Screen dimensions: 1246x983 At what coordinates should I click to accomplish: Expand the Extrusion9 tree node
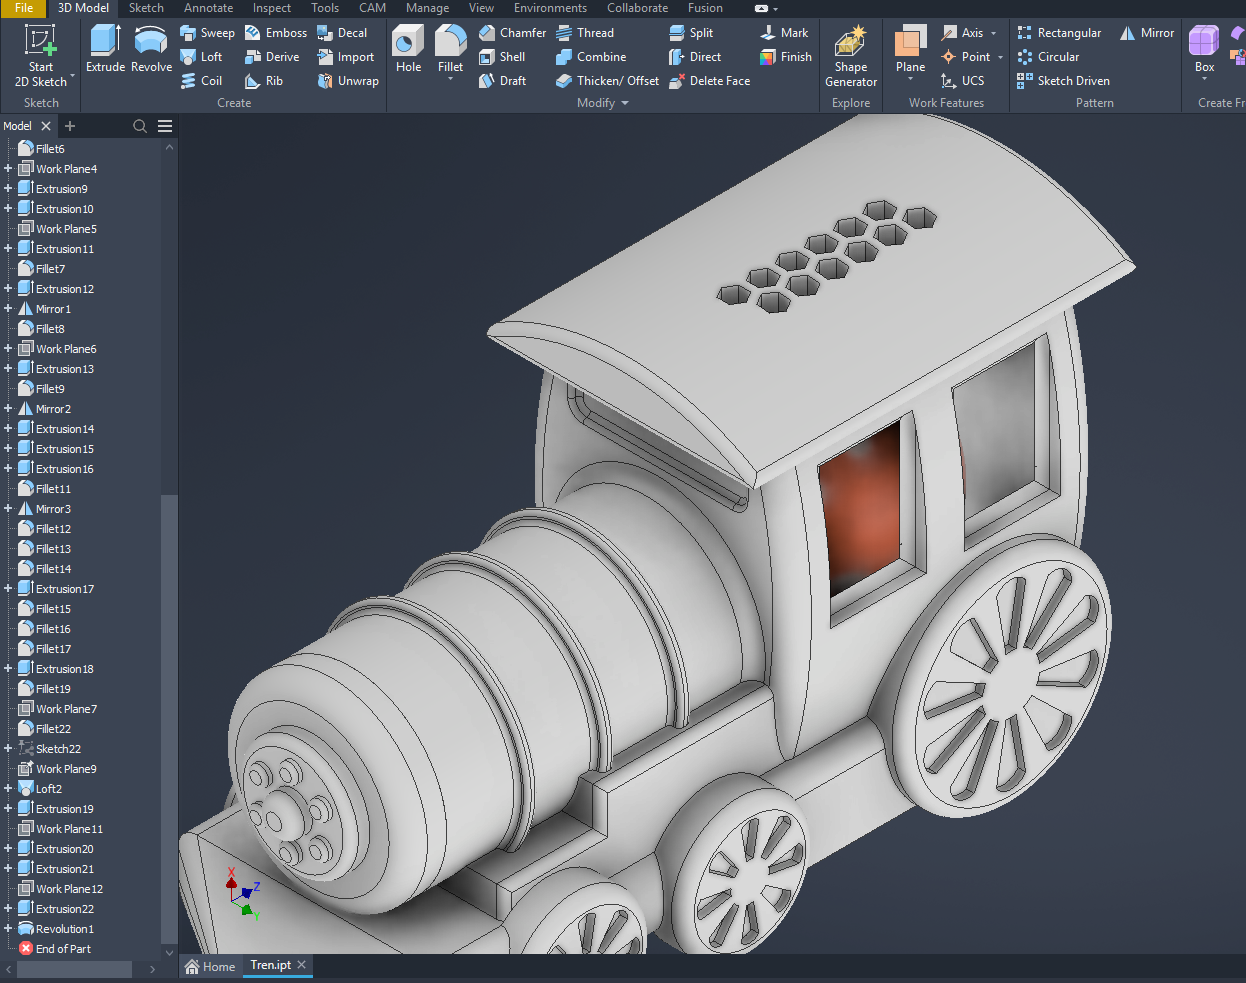[8, 188]
